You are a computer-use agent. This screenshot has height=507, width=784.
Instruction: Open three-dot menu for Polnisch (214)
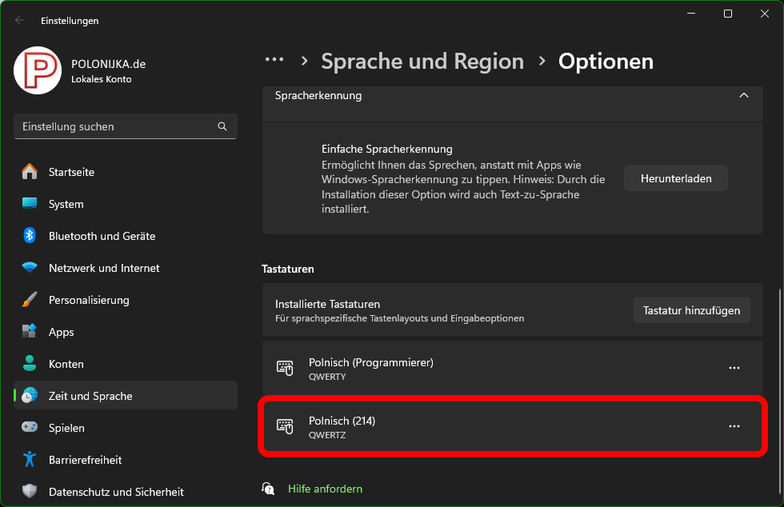[734, 426]
